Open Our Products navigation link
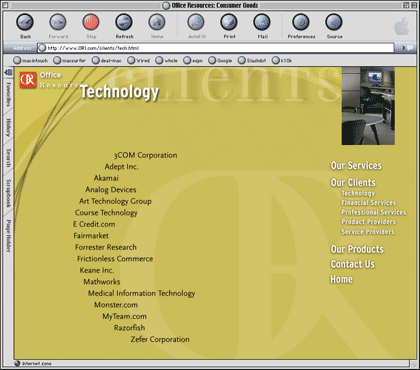420x370 pixels. pos(357,249)
